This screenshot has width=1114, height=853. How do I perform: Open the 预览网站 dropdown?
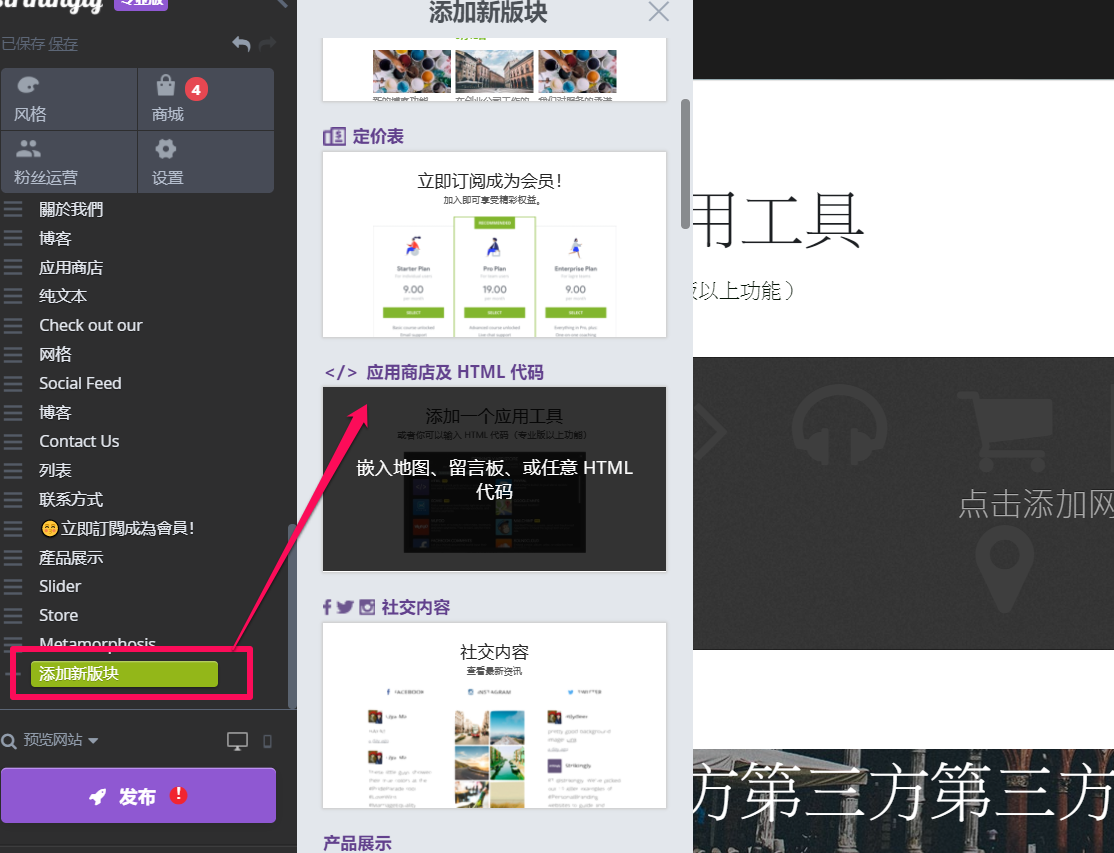pos(61,740)
